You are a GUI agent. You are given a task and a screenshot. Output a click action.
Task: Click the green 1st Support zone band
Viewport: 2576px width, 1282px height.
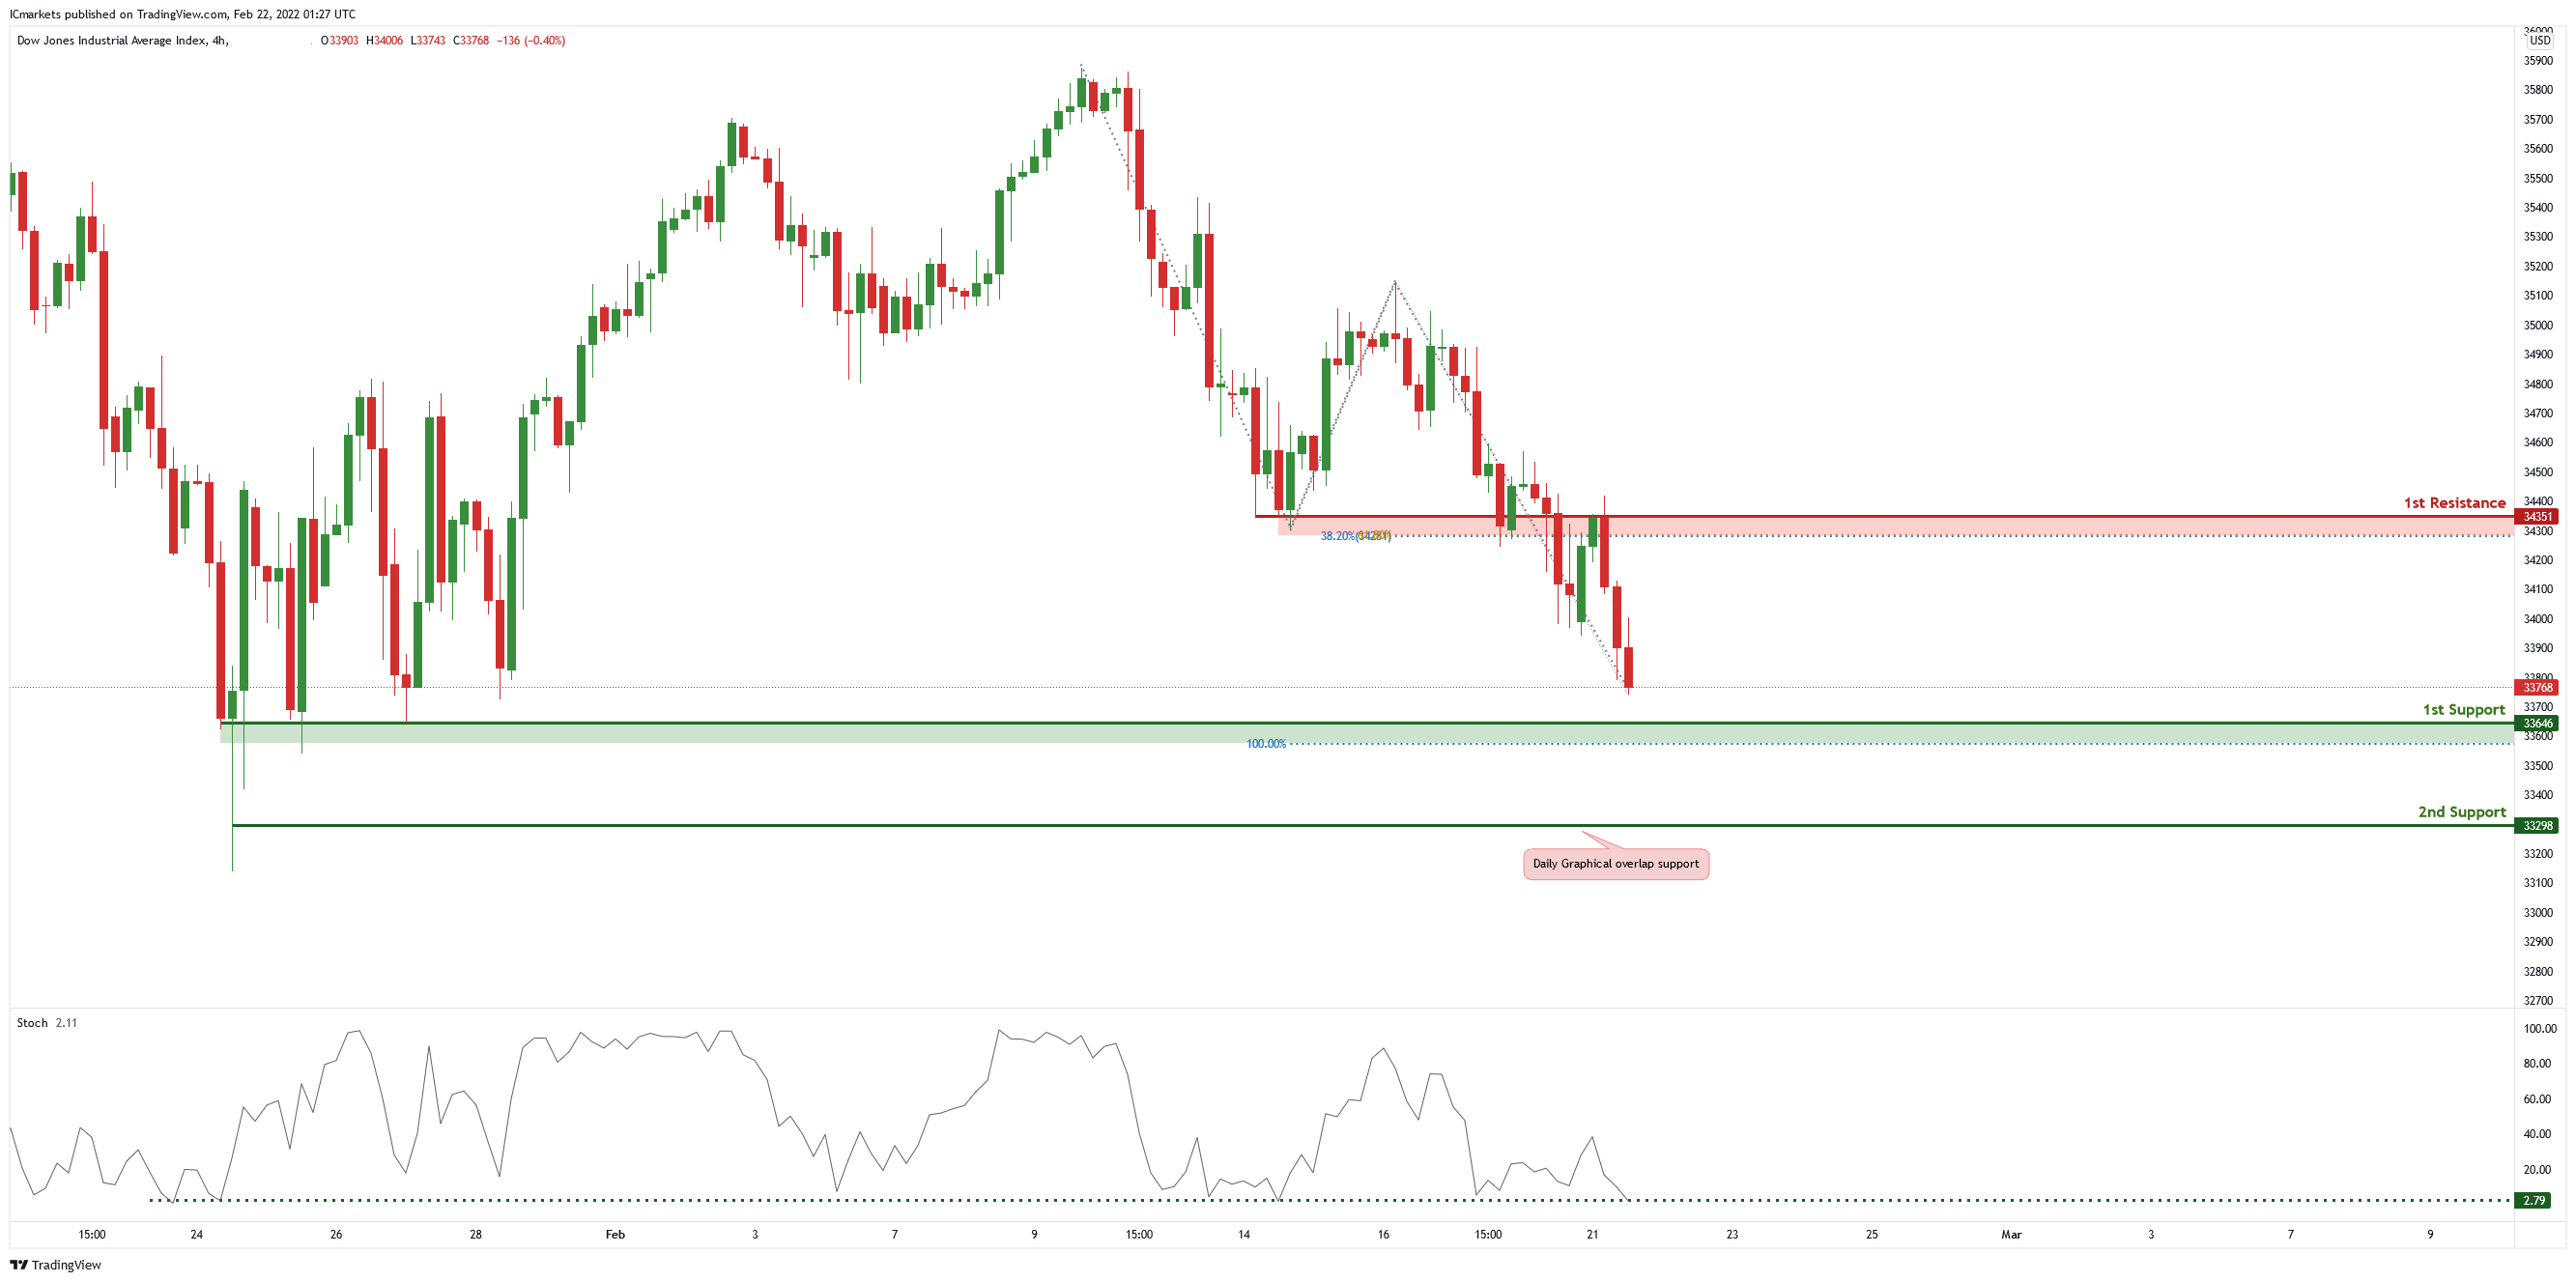(x=1366, y=734)
